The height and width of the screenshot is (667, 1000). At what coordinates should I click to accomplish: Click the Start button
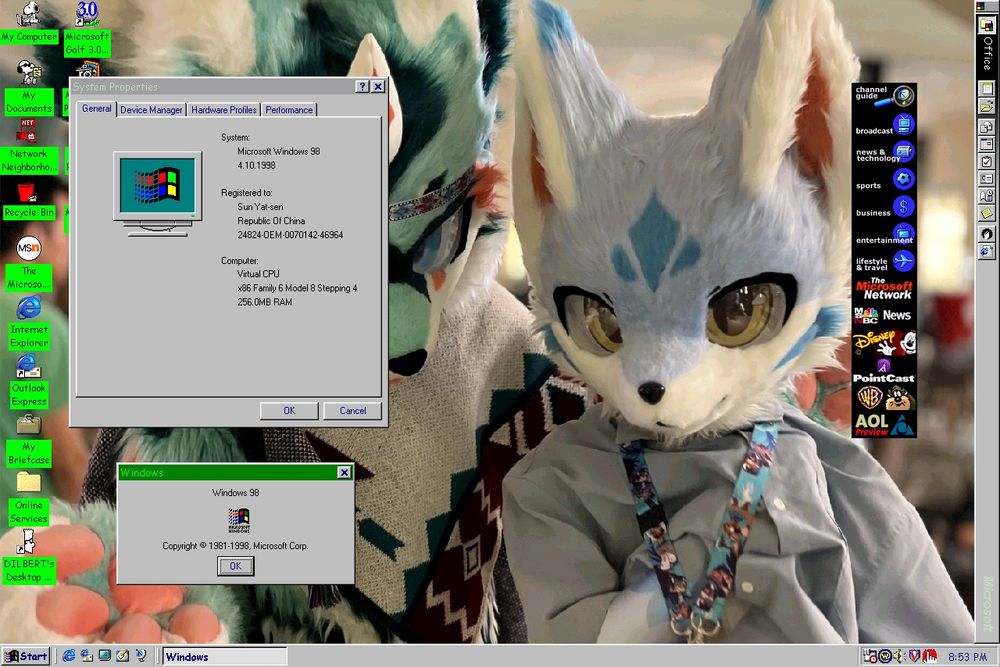(26, 656)
